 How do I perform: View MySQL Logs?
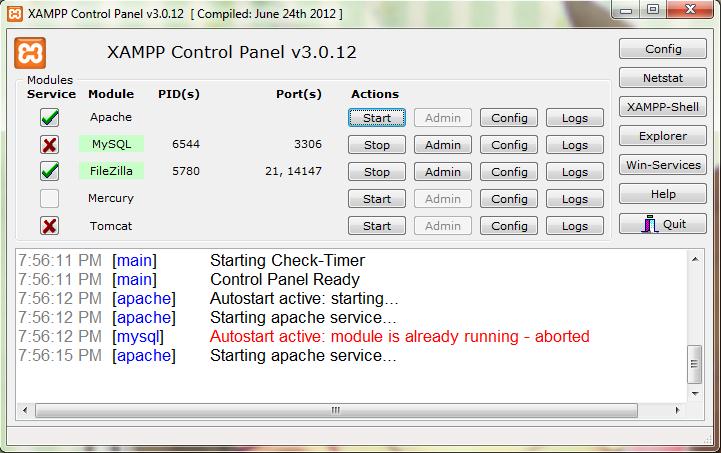coord(575,145)
